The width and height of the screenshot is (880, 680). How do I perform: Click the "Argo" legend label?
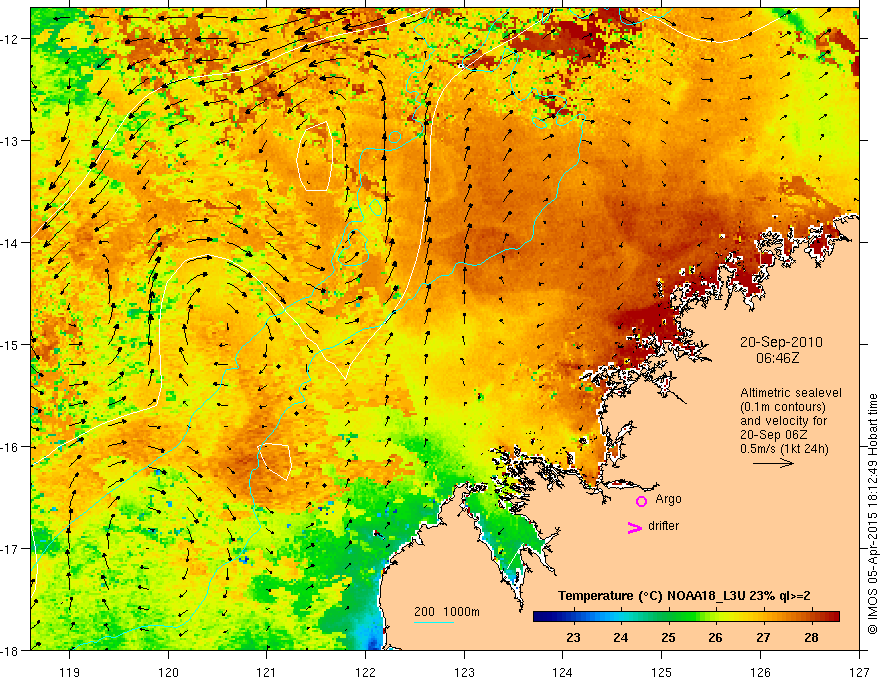pyautogui.click(x=668, y=499)
